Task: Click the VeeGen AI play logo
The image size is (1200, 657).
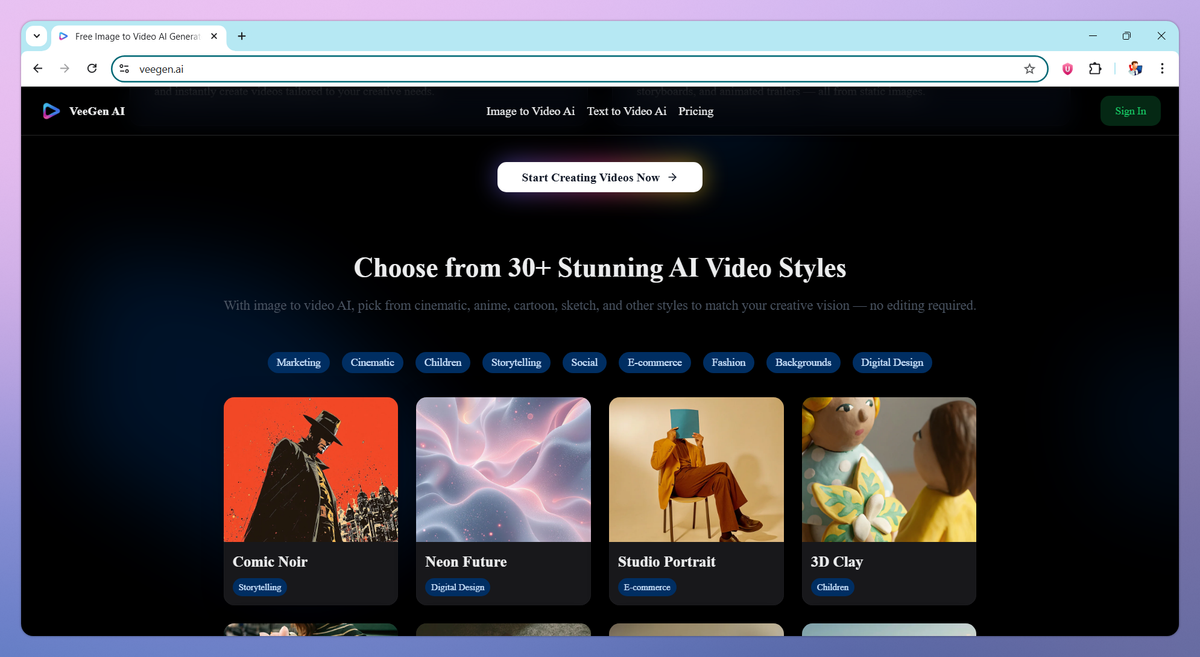Action: (x=51, y=111)
